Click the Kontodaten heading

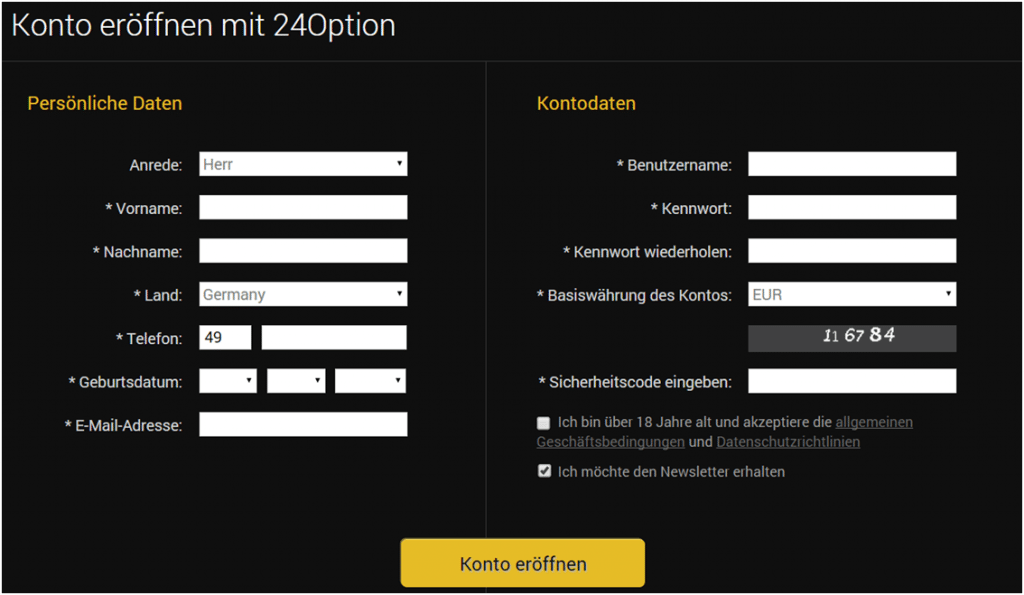click(x=586, y=103)
